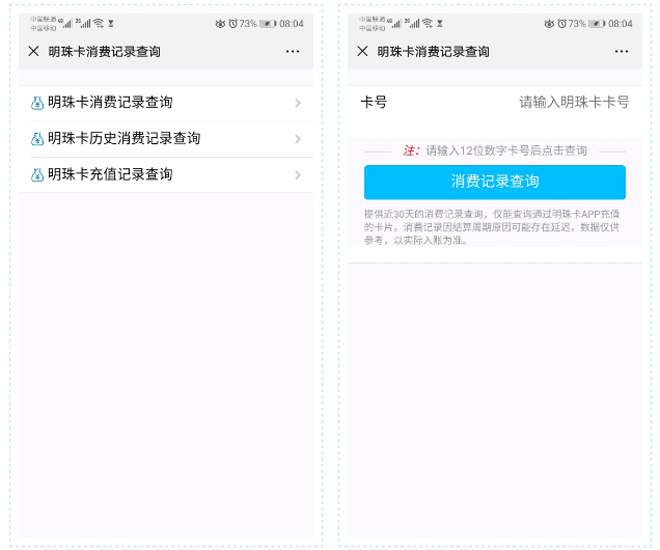The image size is (660, 550).
Task: Tap the red 注 note text above the query button
Action: [x=410, y=151]
